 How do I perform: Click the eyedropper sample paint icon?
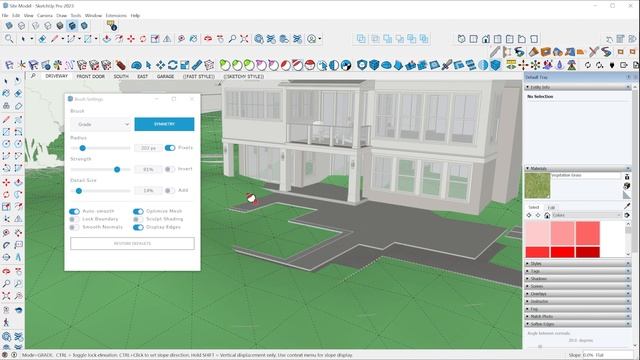(x=627, y=206)
